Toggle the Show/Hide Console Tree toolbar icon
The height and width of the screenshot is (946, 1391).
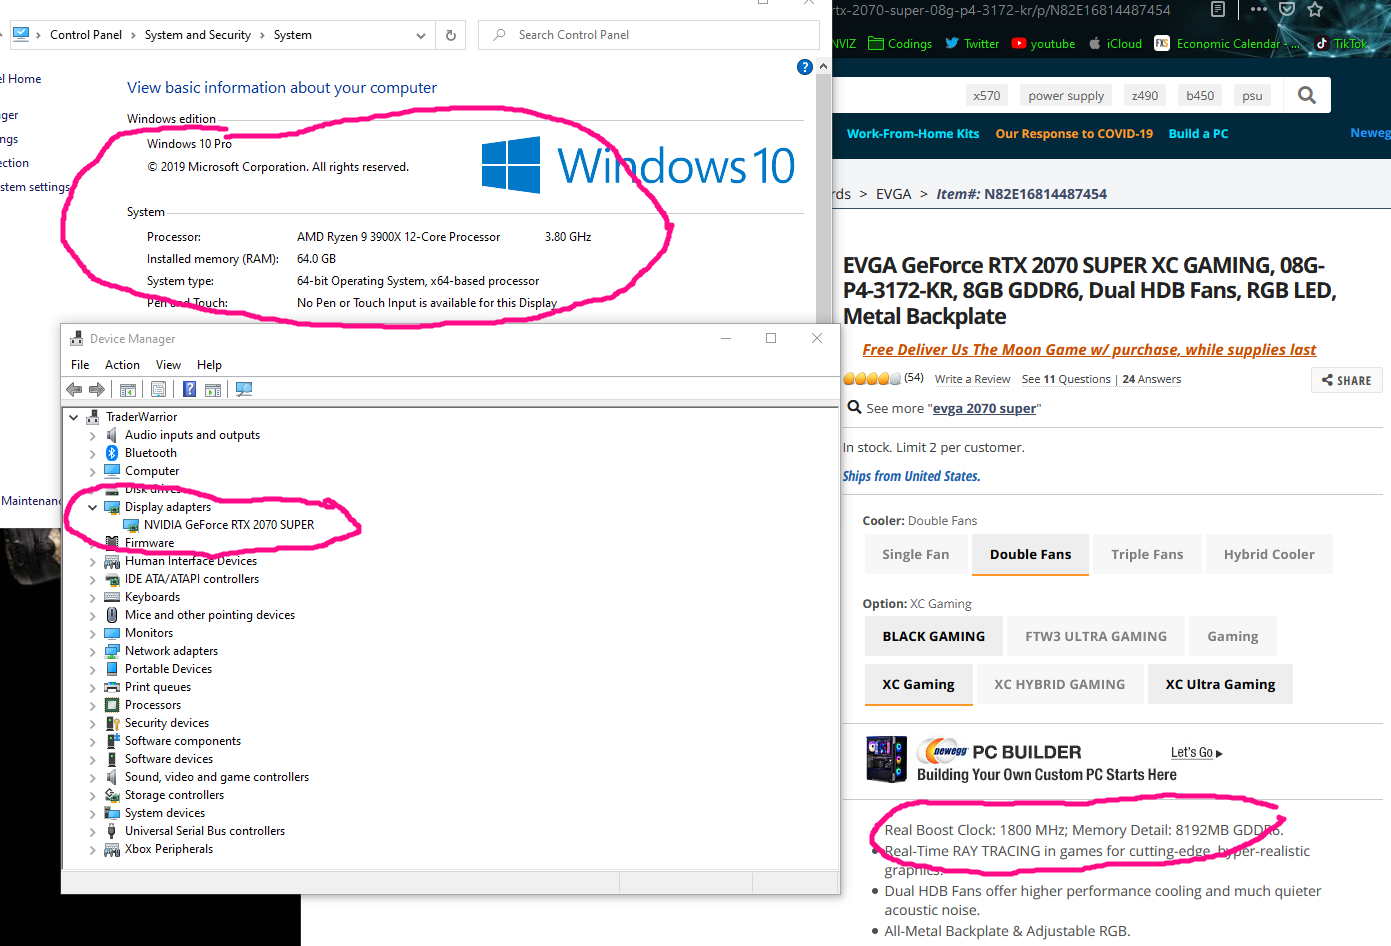[128, 389]
